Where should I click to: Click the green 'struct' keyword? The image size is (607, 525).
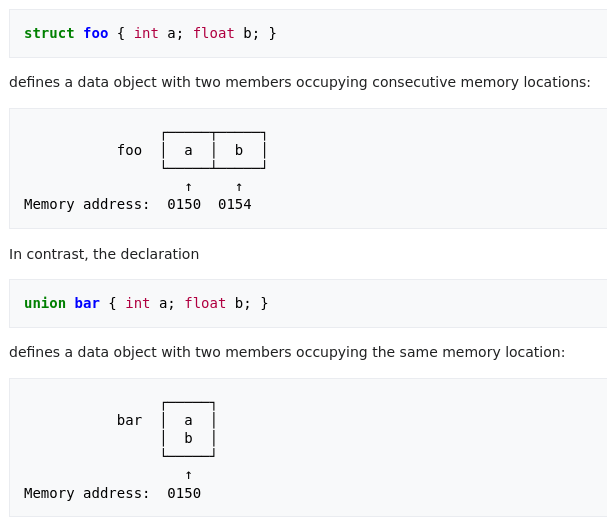coord(49,33)
